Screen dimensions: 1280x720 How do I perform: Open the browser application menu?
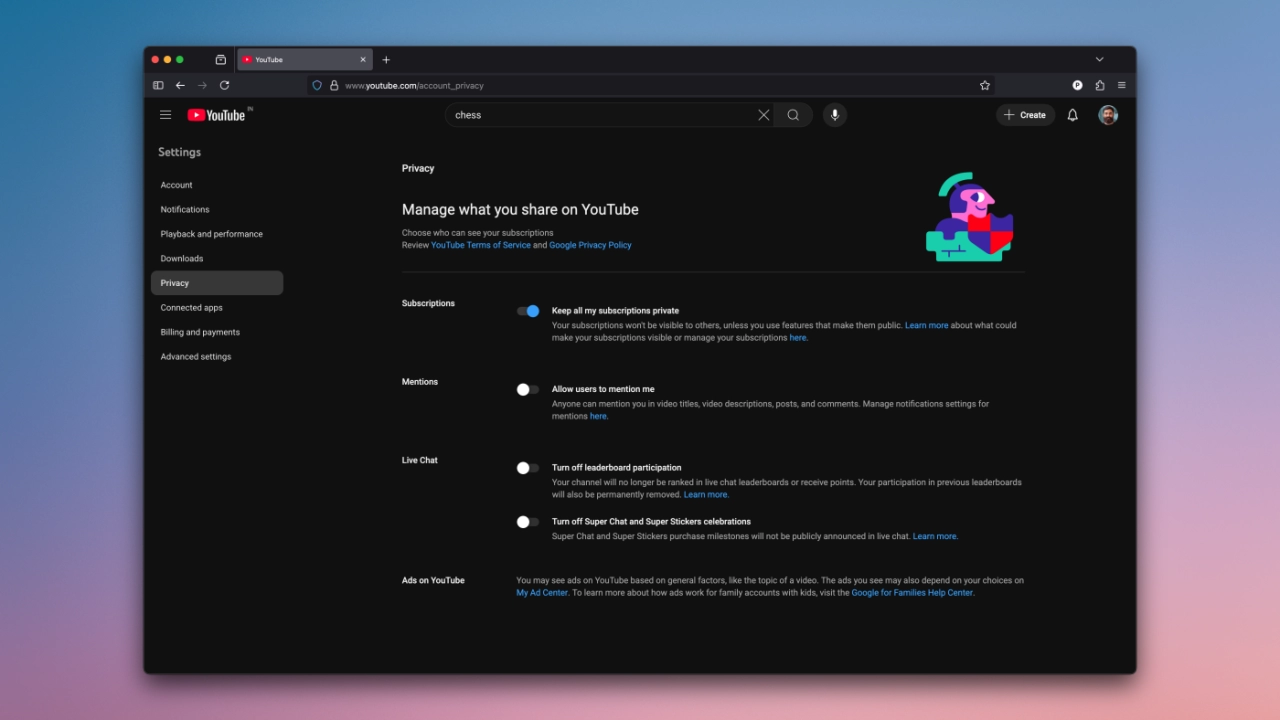[1121, 85]
